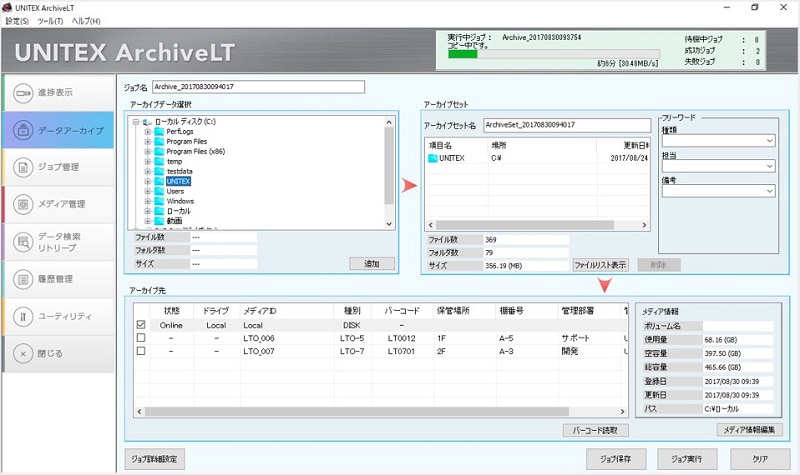Open the データ検索 リトリーブ sidebar icon
The height and width of the screenshot is (475, 800).
[x=23, y=242]
